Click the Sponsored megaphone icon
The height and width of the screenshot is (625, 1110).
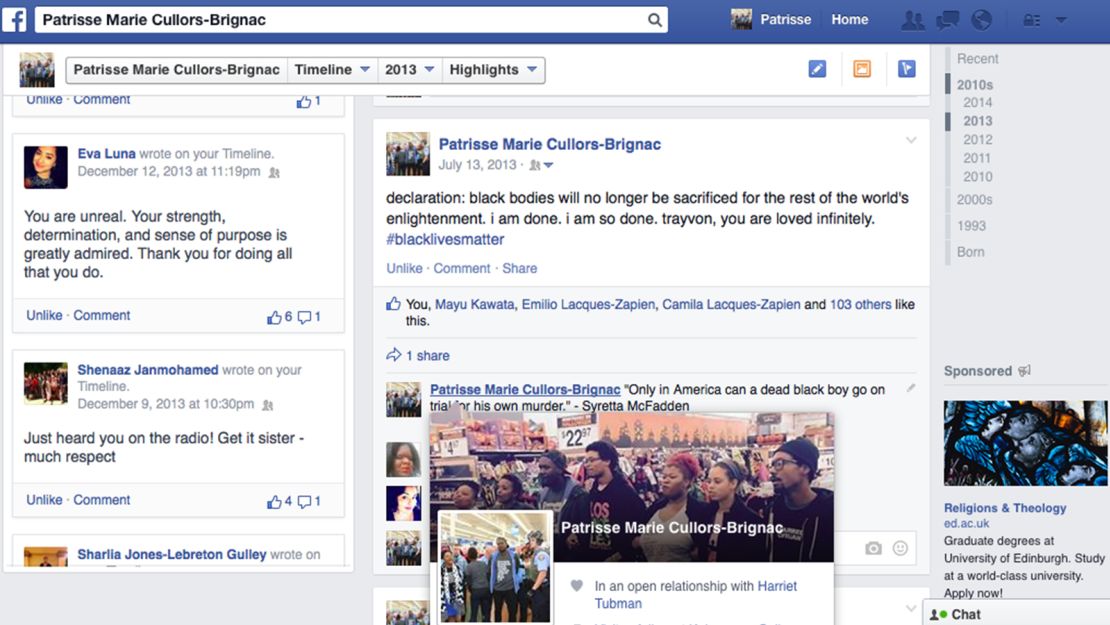pos(1024,370)
